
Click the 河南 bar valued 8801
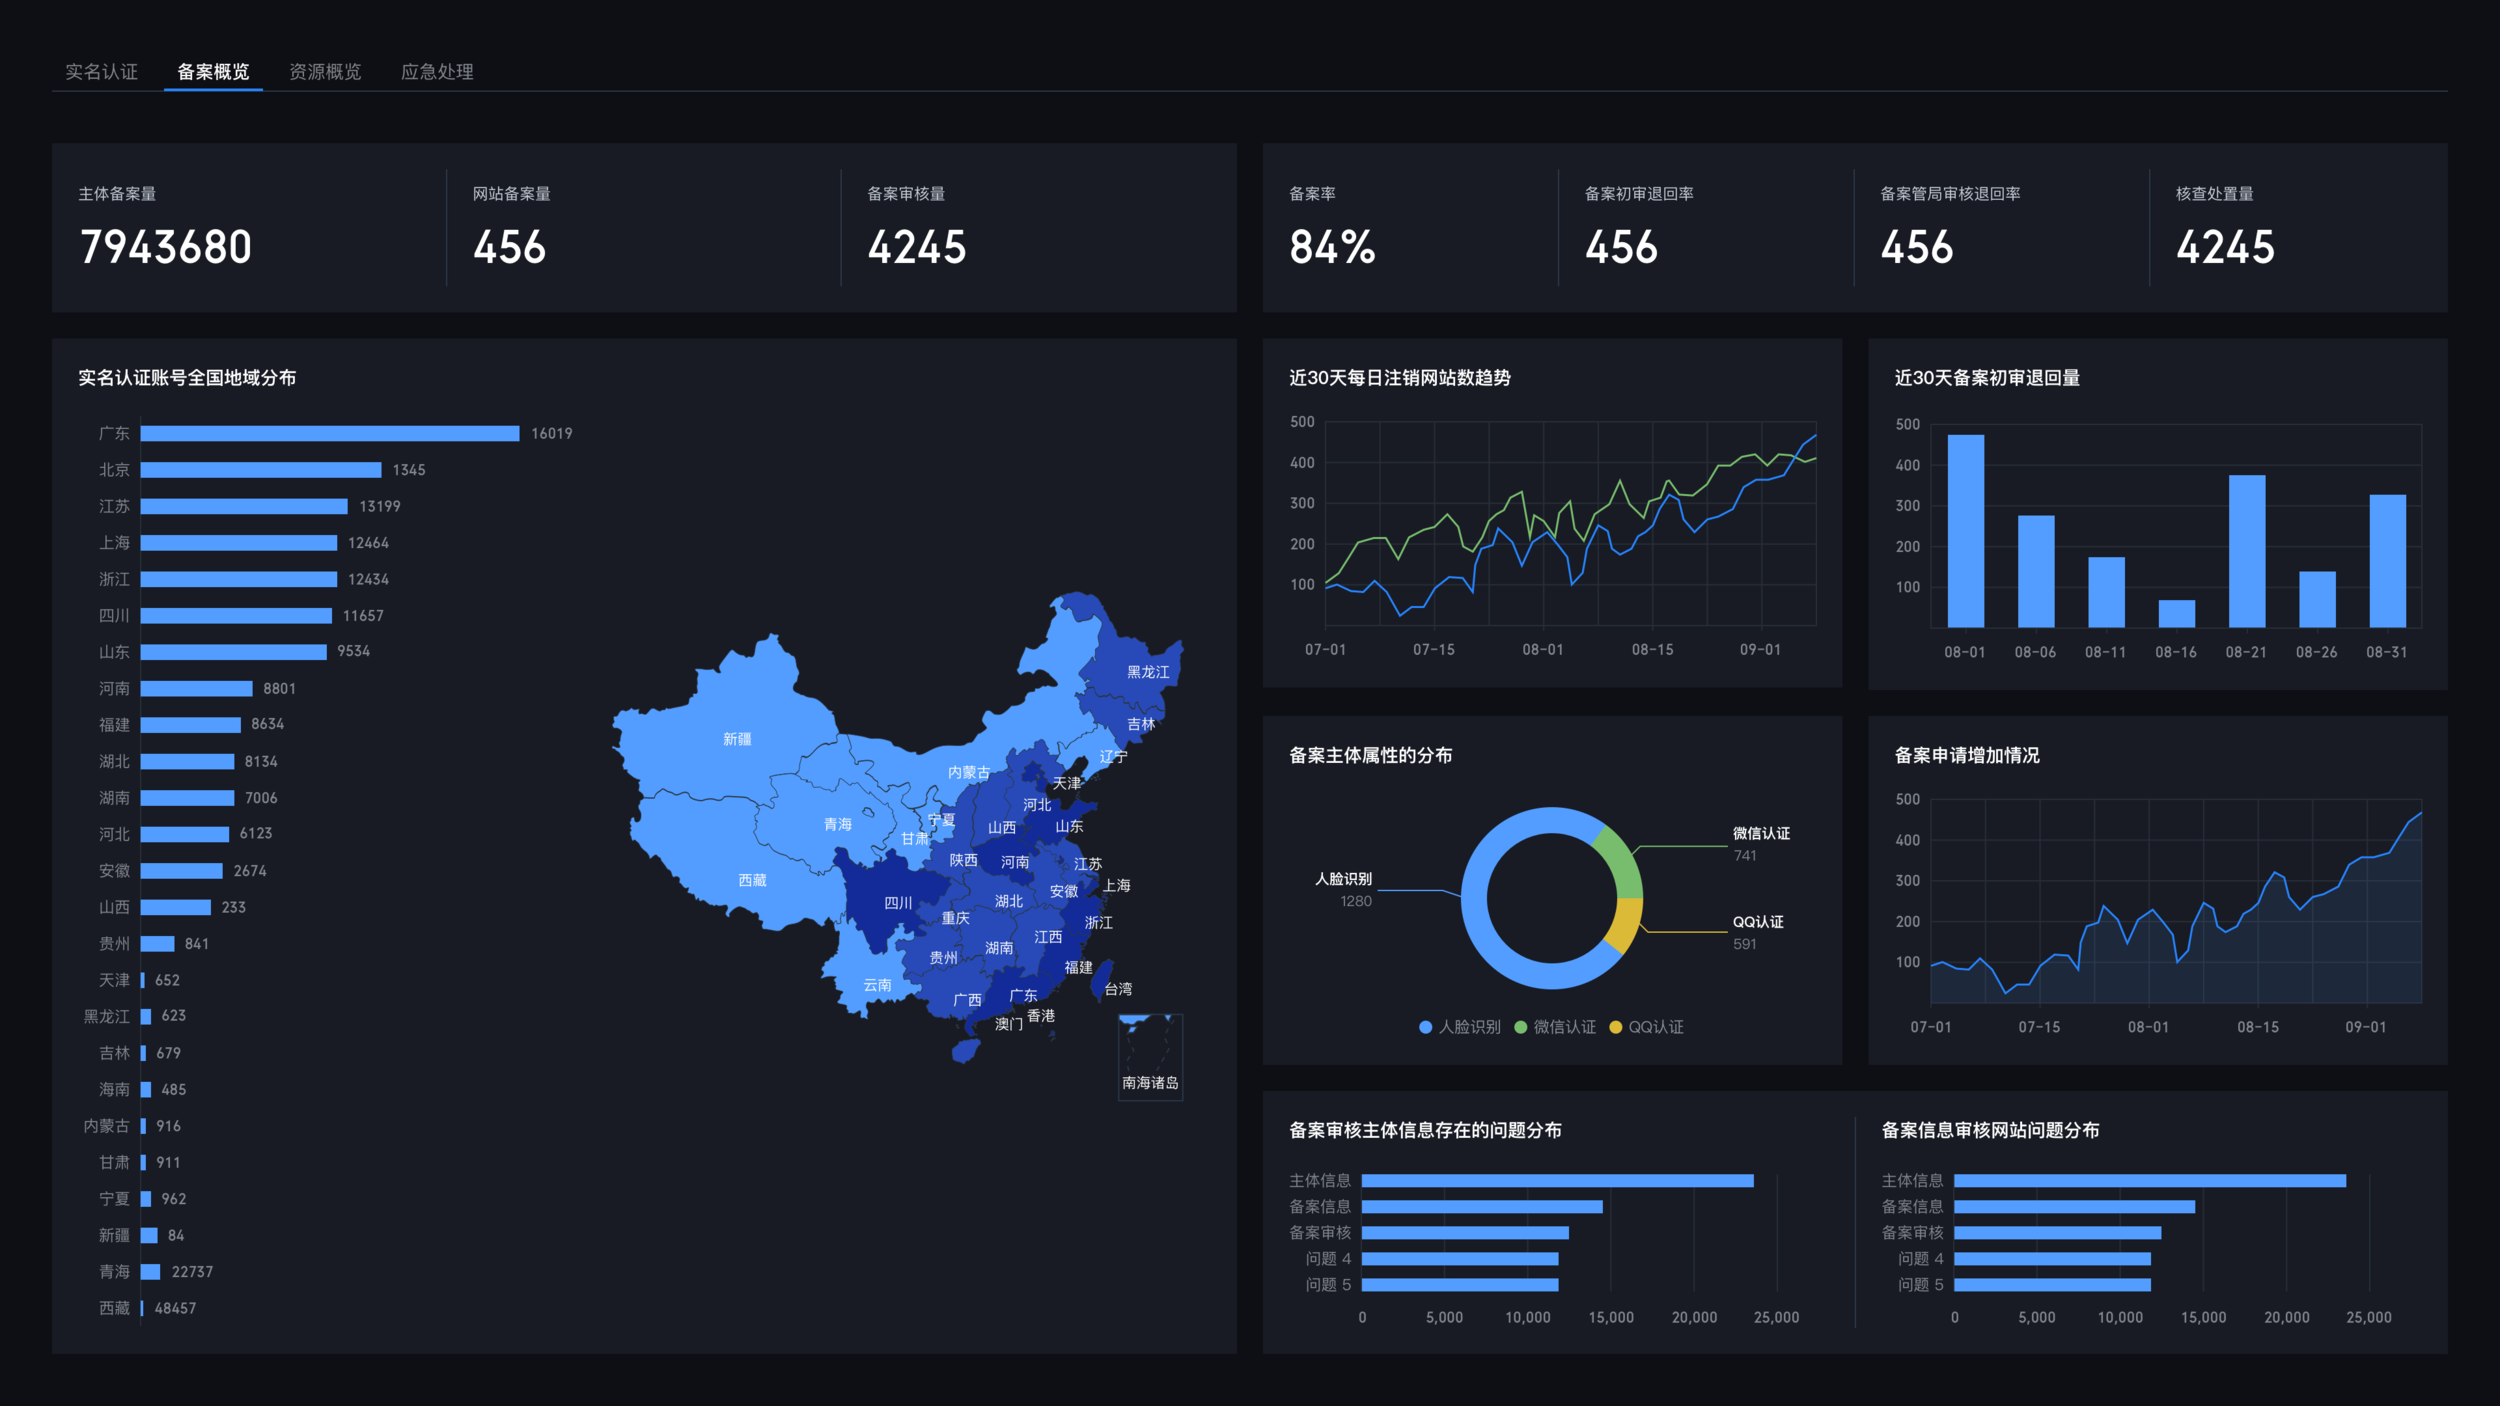point(196,689)
